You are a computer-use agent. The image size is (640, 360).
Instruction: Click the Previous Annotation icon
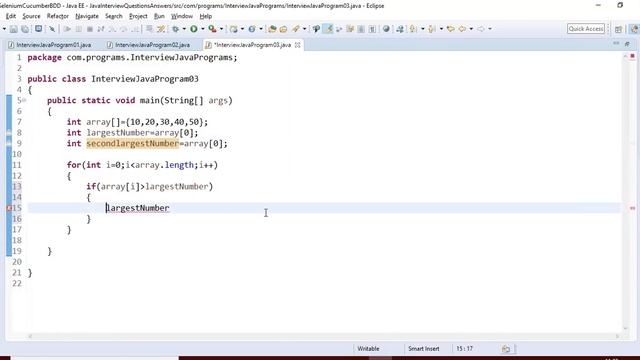tap(432, 29)
